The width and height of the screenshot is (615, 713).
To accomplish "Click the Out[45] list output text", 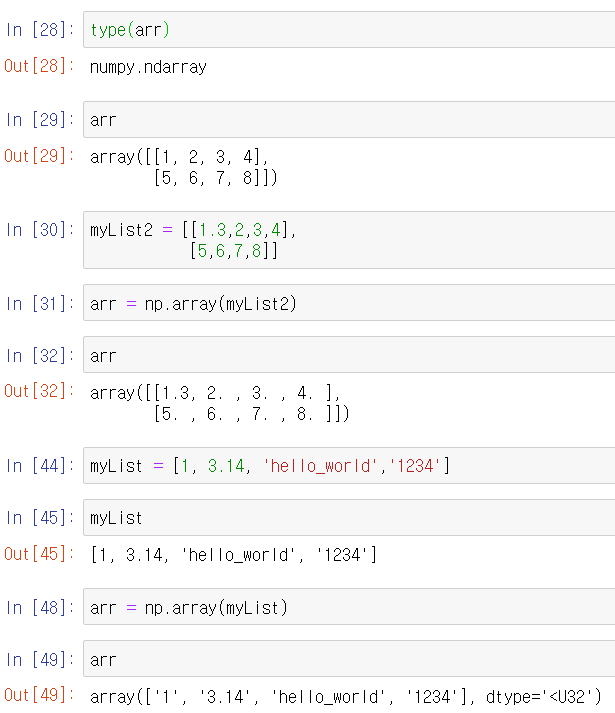I will coord(233,555).
